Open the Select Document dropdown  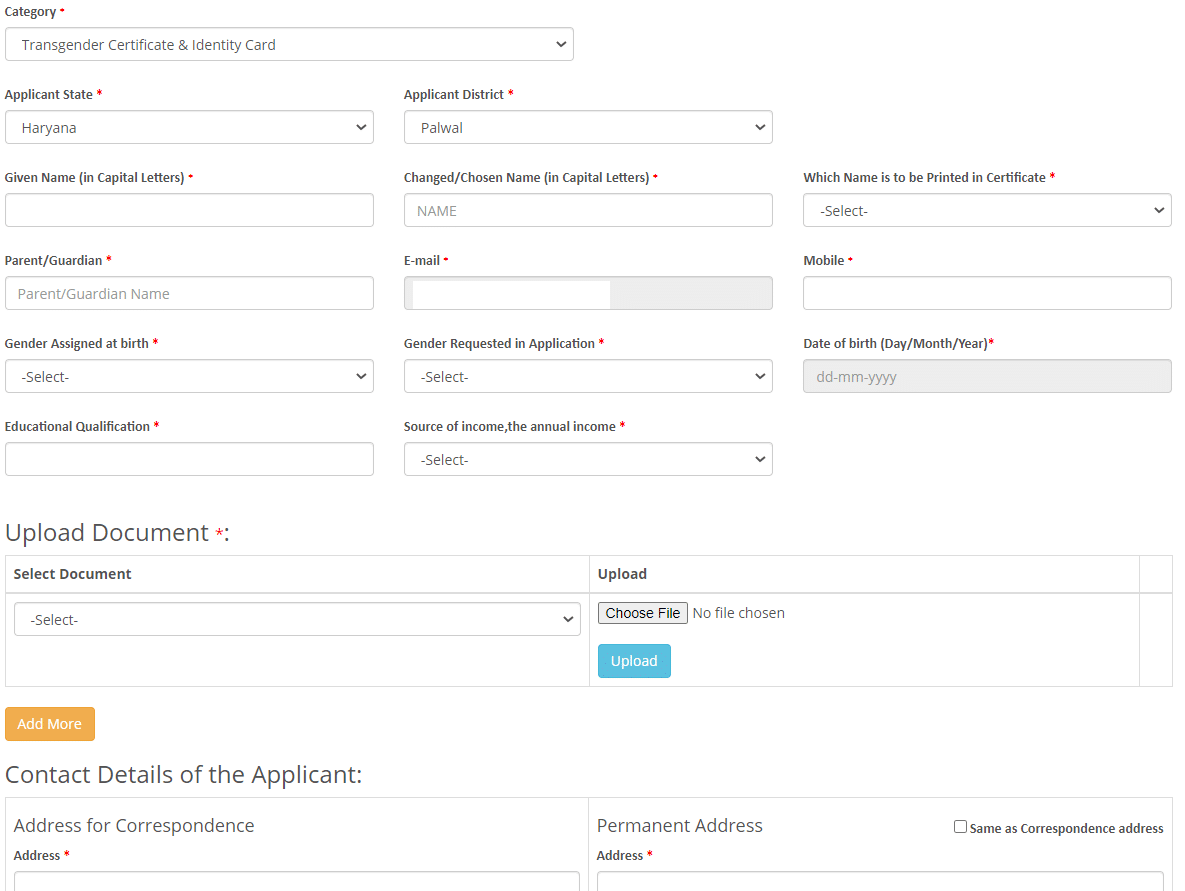[297, 620]
